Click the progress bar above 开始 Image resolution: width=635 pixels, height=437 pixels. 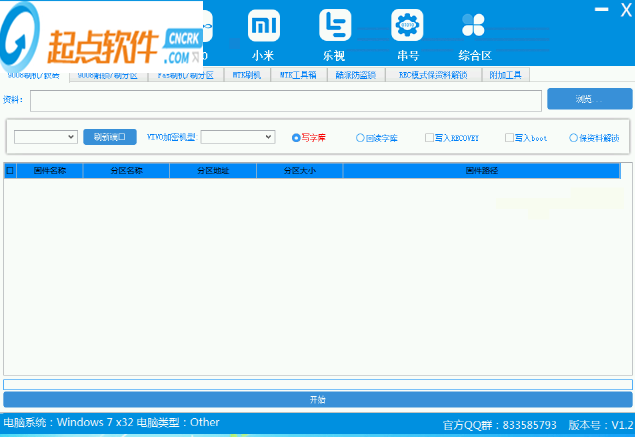pyautogui.click(x=318, y=384)
